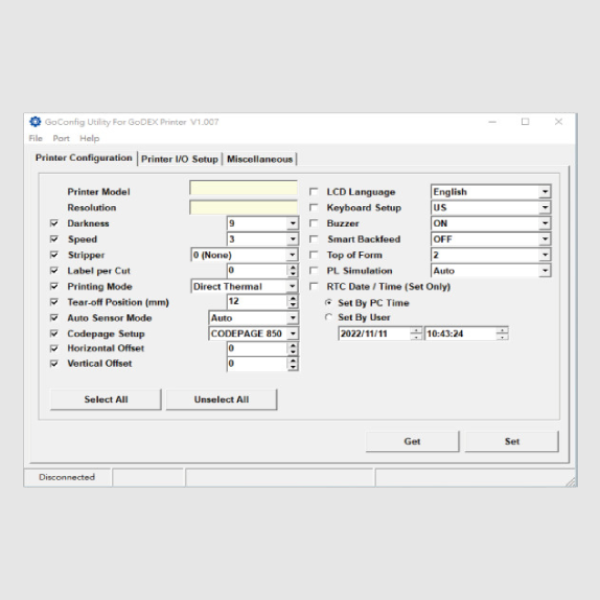Click the Horizontal Offset spinner arrows

pos(292,349)
